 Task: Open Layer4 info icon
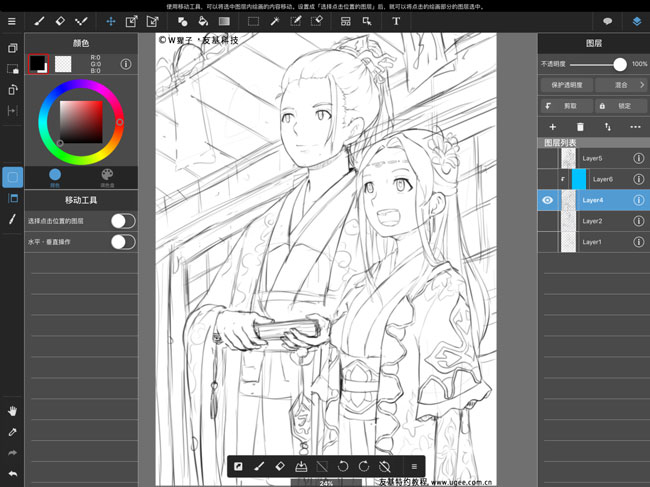(638, 200)
